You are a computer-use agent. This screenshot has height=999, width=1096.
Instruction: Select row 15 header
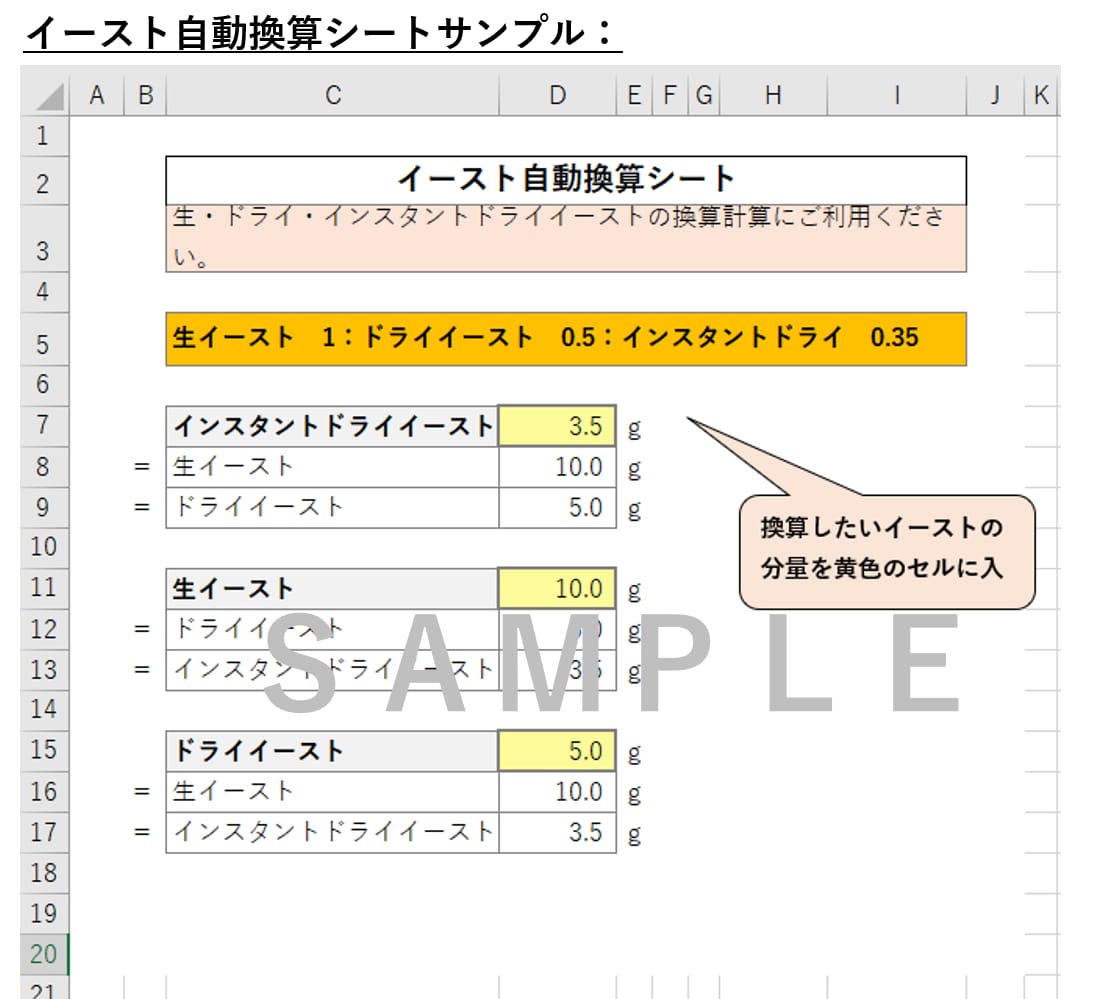(44, 751)
